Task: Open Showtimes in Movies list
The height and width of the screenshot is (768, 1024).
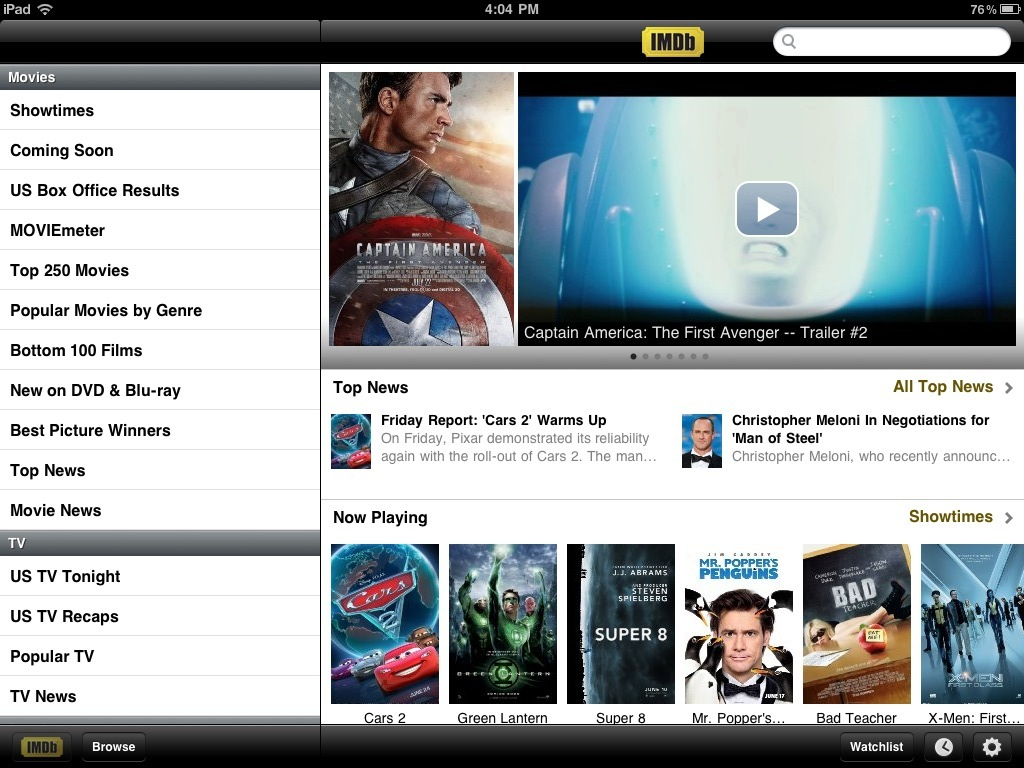Action: click(x=160, y=110)
